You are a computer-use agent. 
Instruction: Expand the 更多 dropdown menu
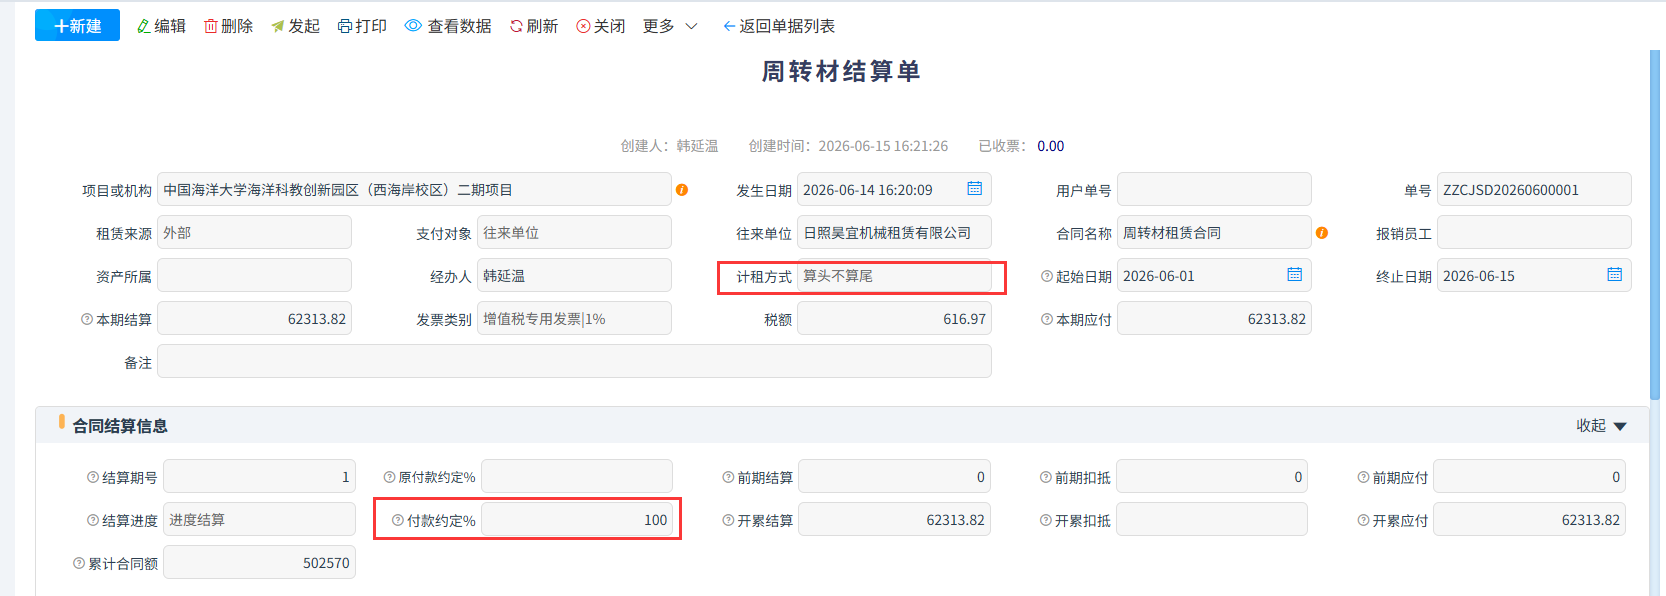click(670, 26)
